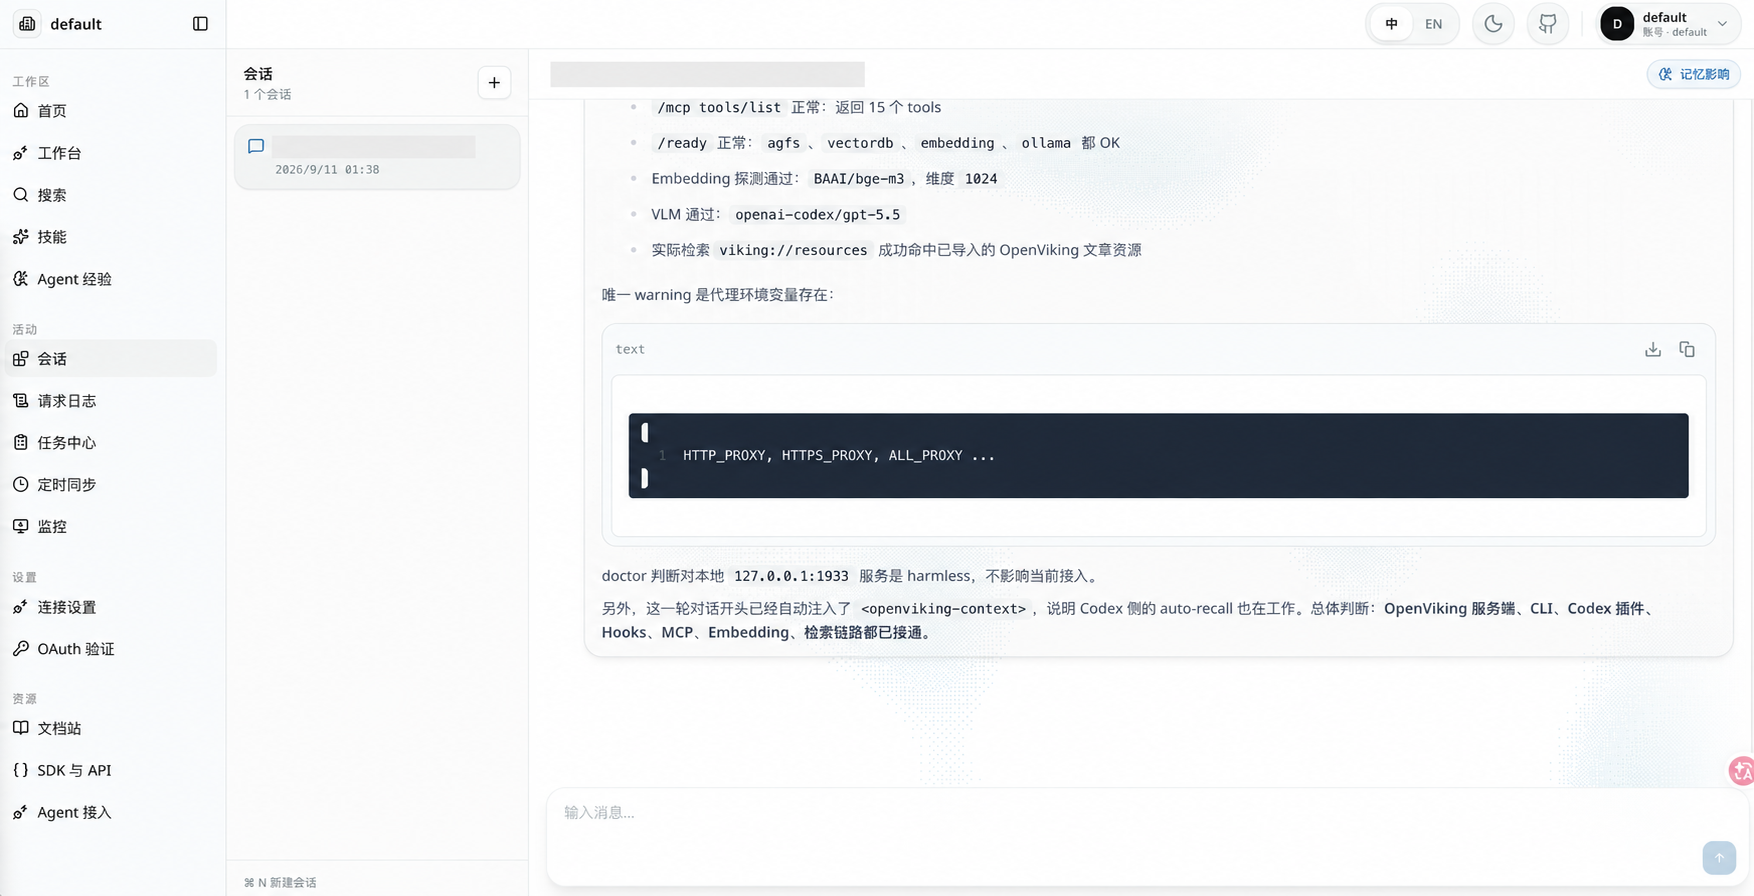Switch language to EN
Viewport: 1754px width, 896px height.
(1433, 24)
